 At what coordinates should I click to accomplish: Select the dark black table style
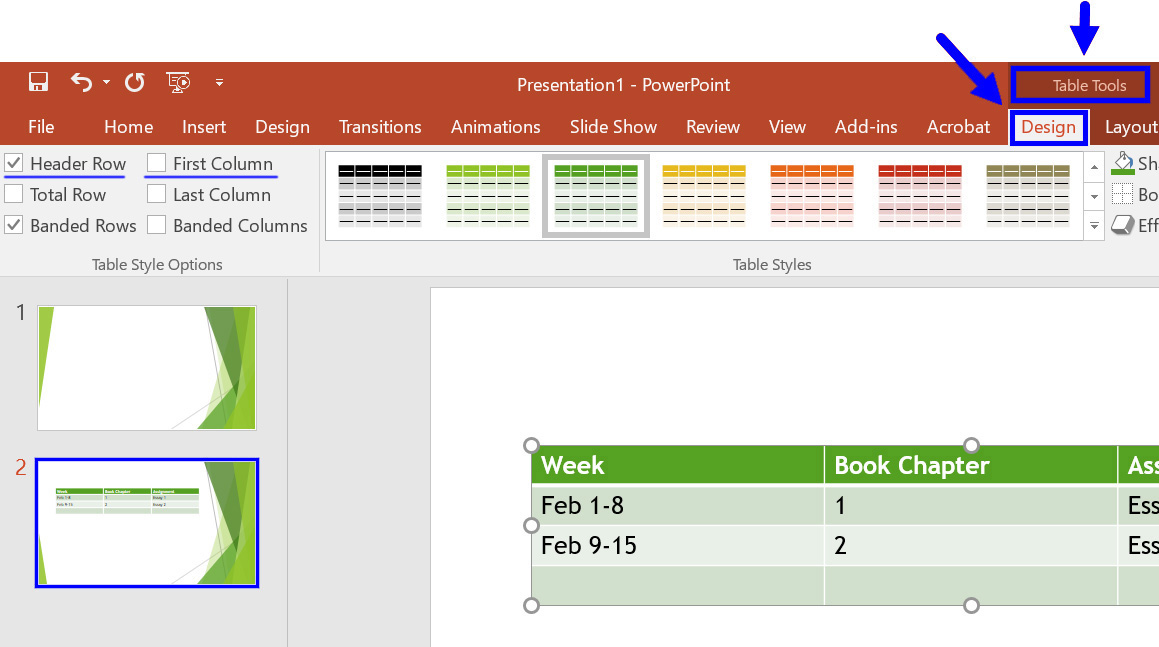tap(379, 194)
